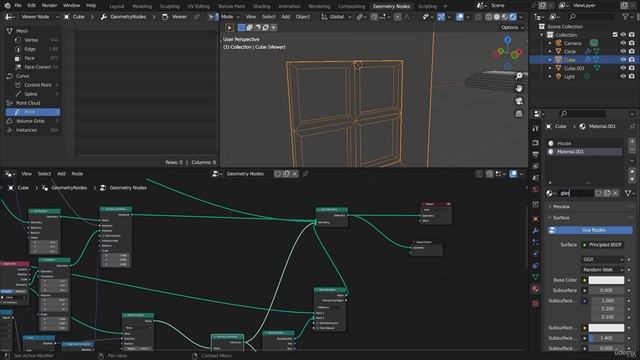Hide Cube.001 with its eye icon

point(623,68)
